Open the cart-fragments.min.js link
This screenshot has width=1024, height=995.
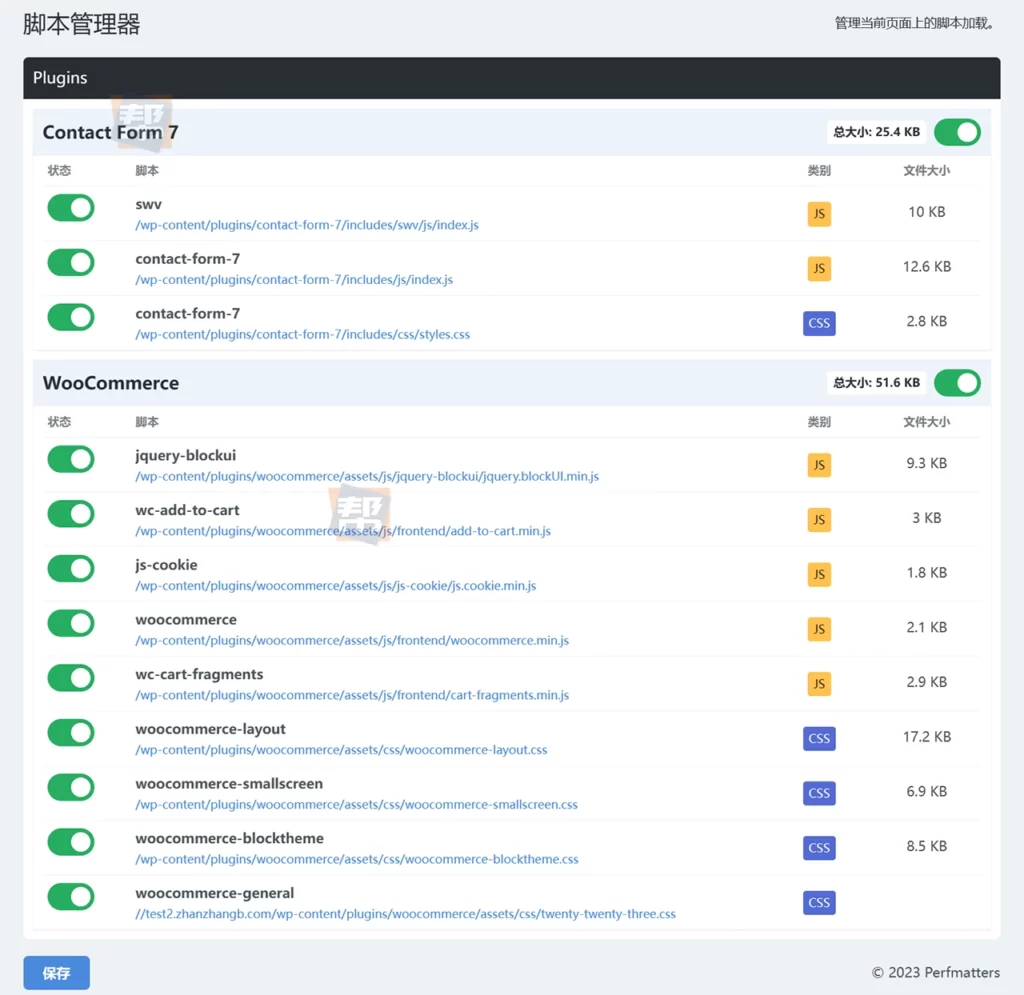352,695
